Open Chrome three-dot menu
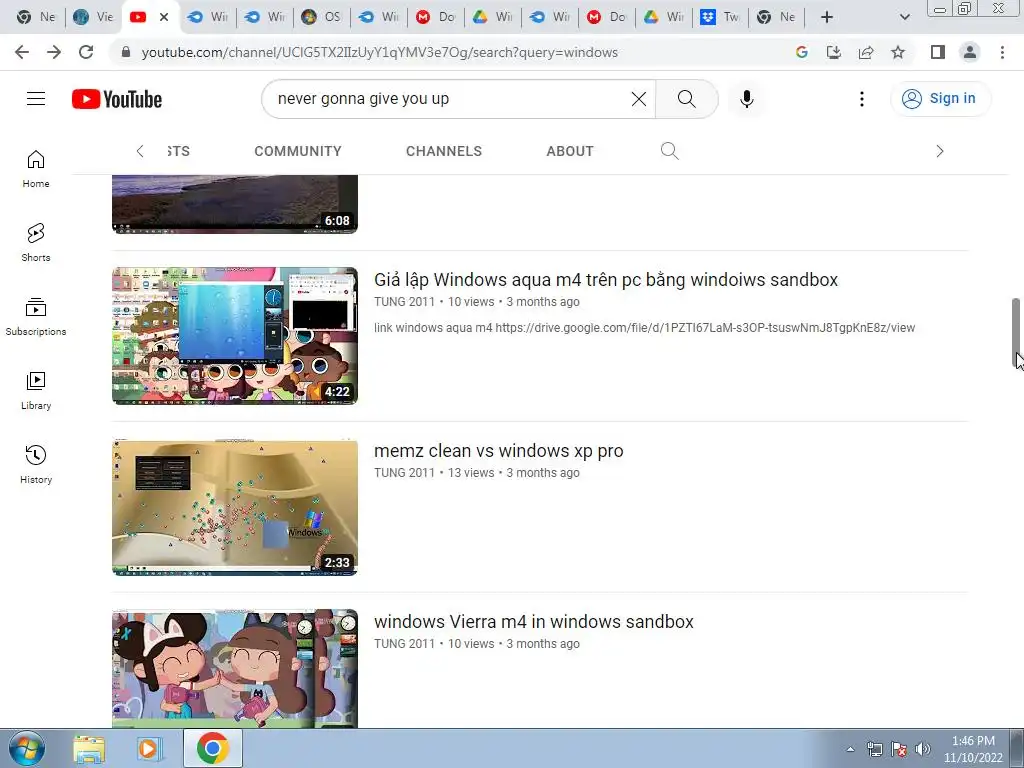1024x768 pixels. coord(1002,52)
